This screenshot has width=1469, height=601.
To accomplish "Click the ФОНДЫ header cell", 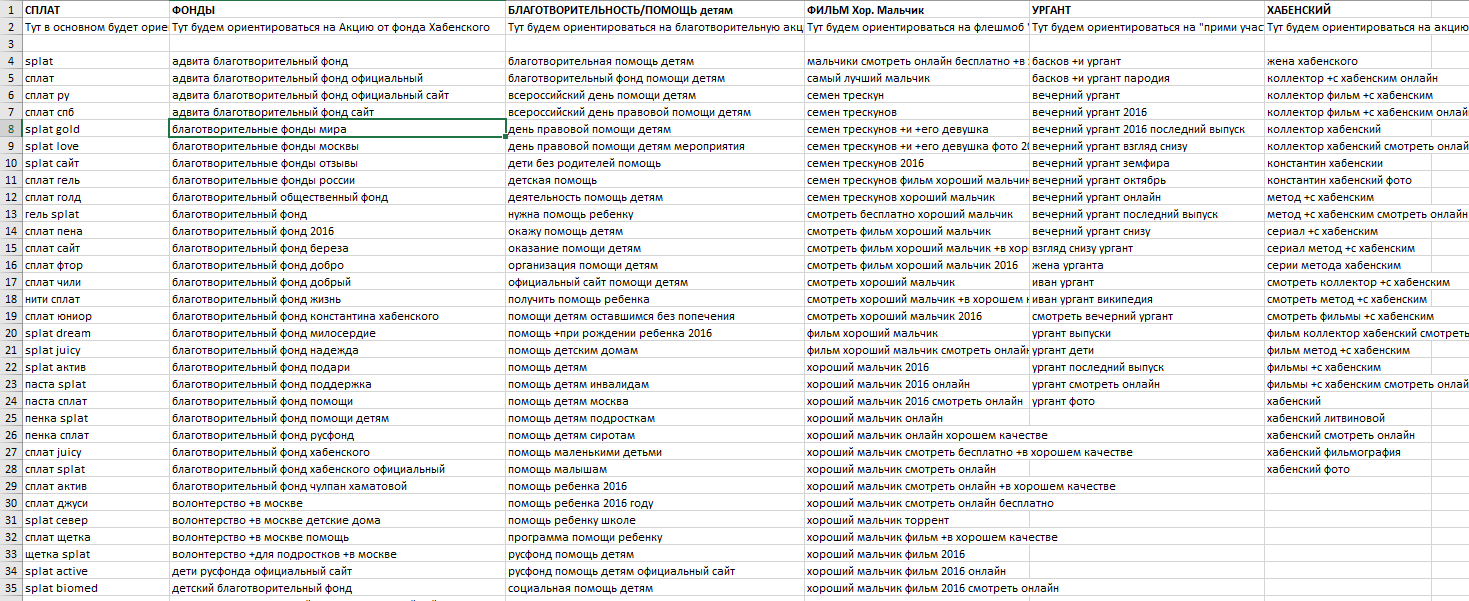I will (336, 10).
